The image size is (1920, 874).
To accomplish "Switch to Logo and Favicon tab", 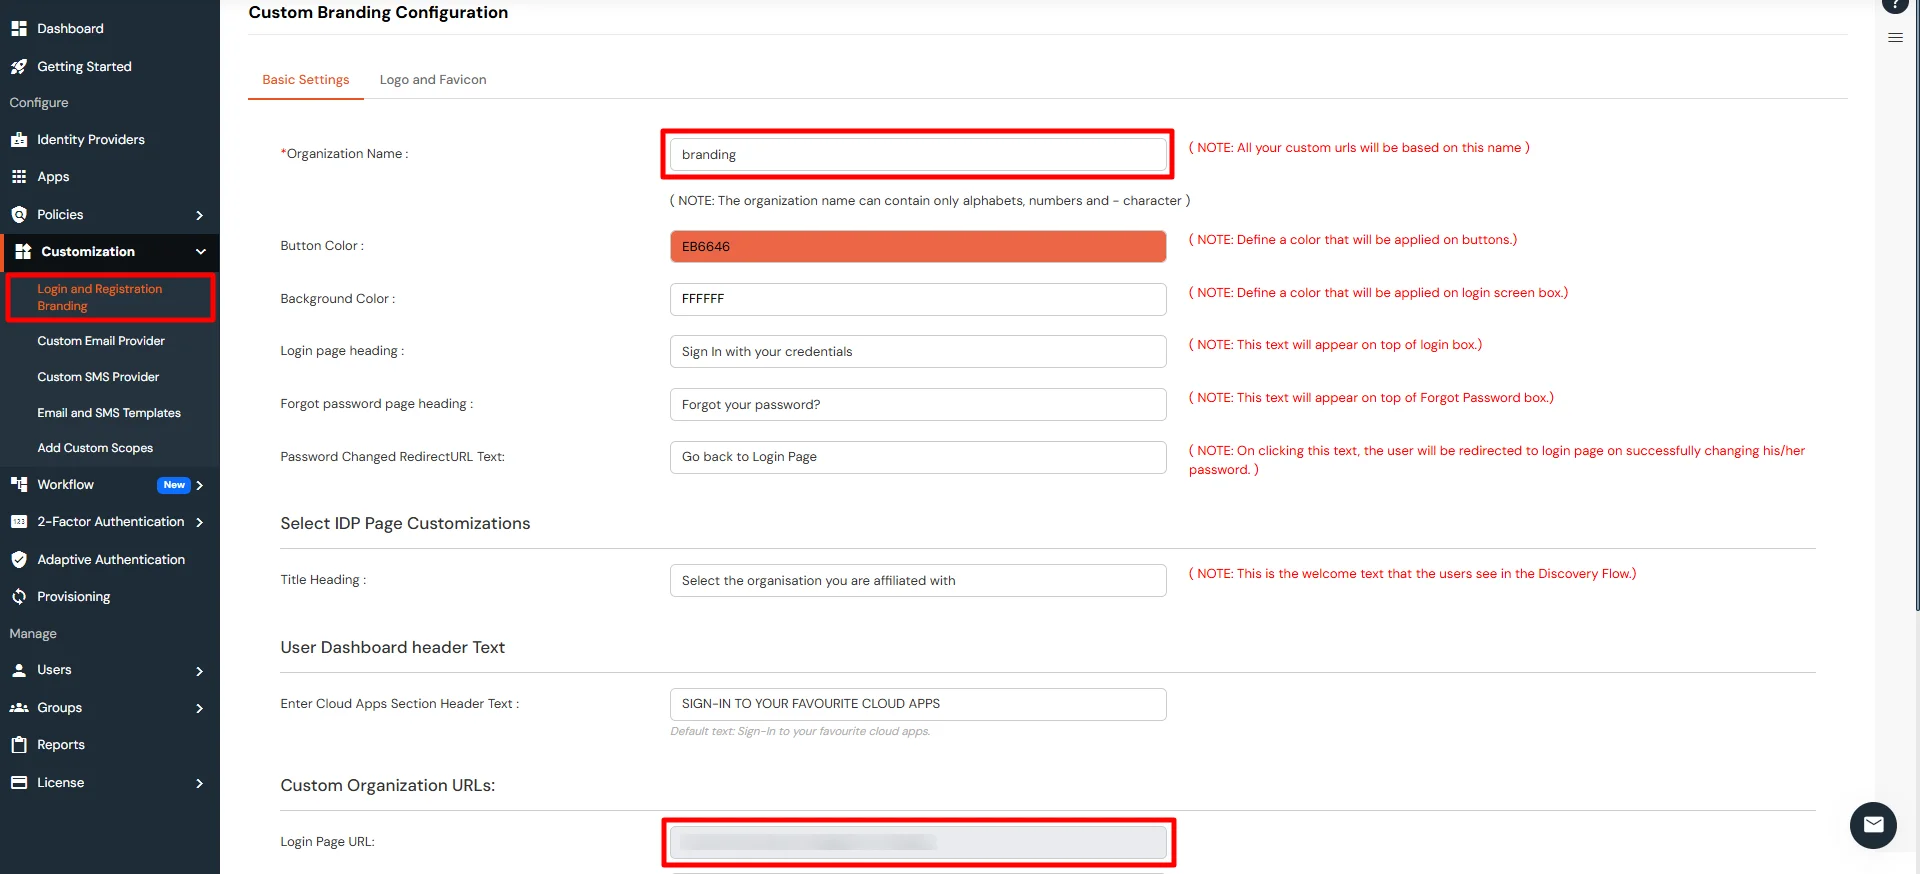I will pyautogui.click(x=433, y=80).
